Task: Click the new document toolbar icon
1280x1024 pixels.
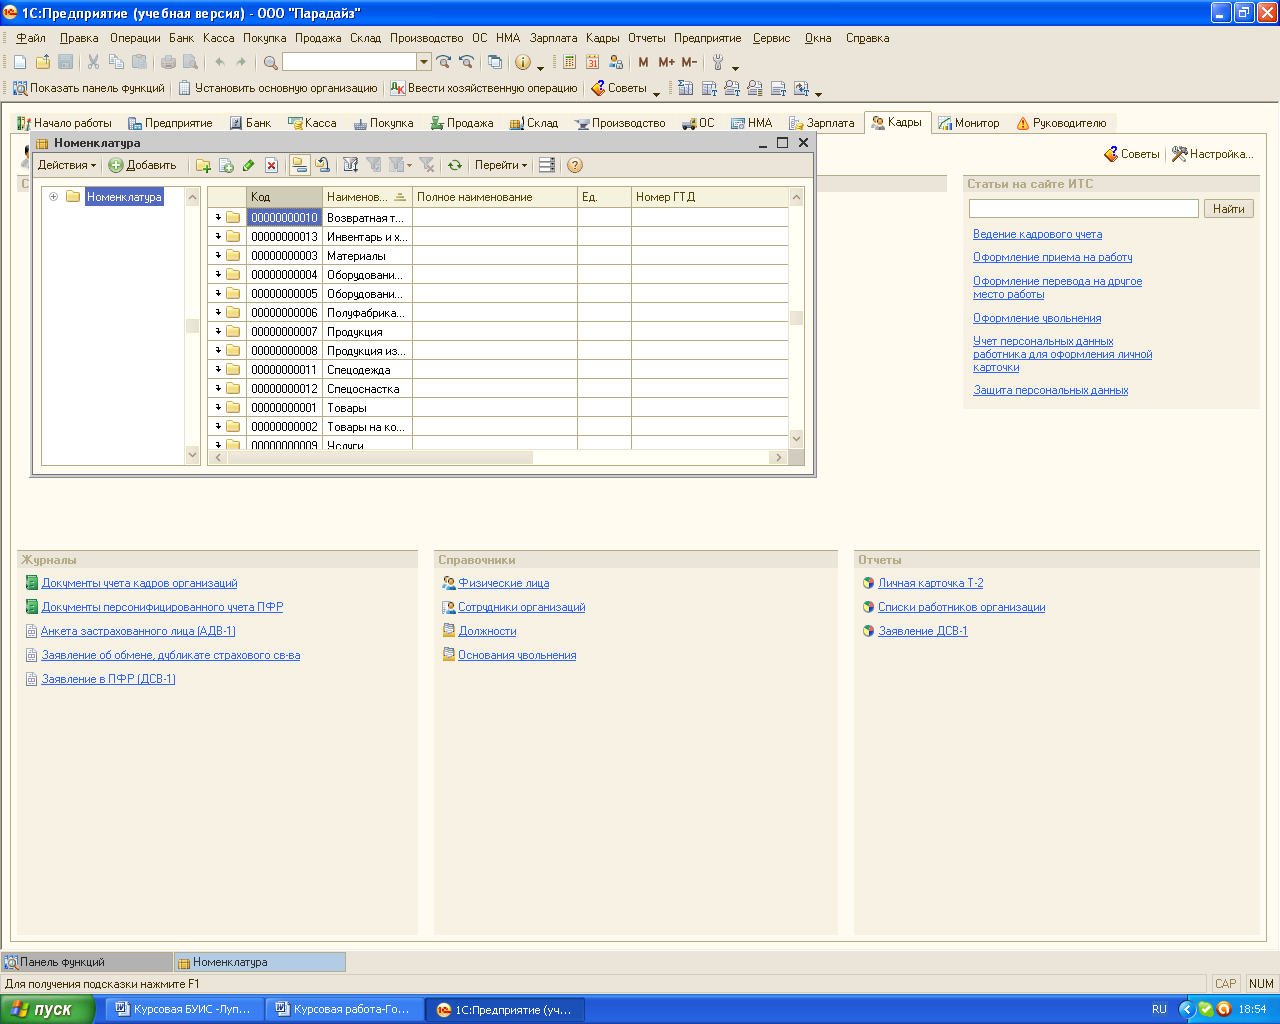Action: [20, 62]
